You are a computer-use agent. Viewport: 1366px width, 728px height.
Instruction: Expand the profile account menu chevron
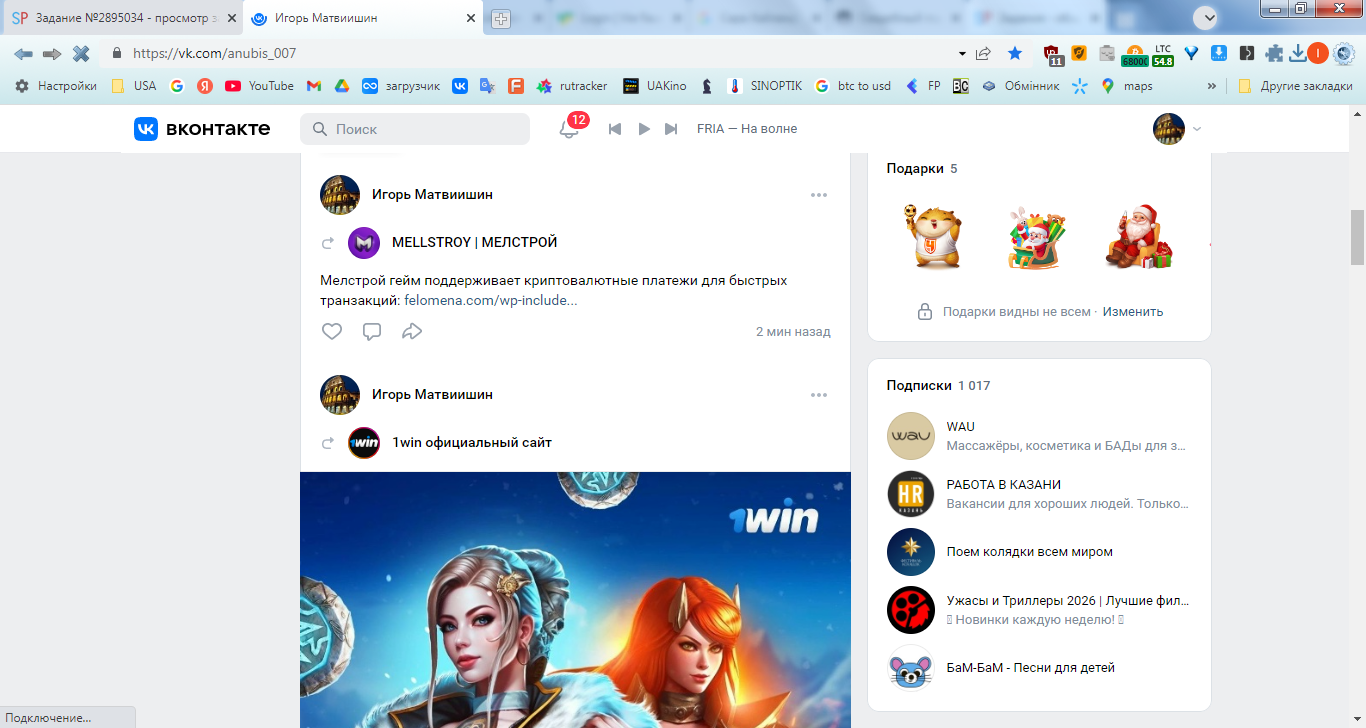click(1197, 129)
